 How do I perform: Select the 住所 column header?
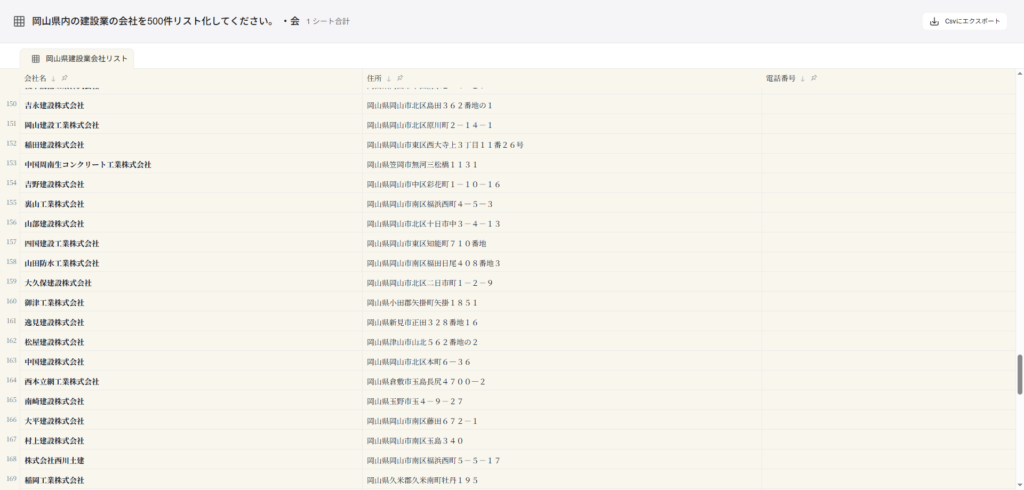[562, 78]
